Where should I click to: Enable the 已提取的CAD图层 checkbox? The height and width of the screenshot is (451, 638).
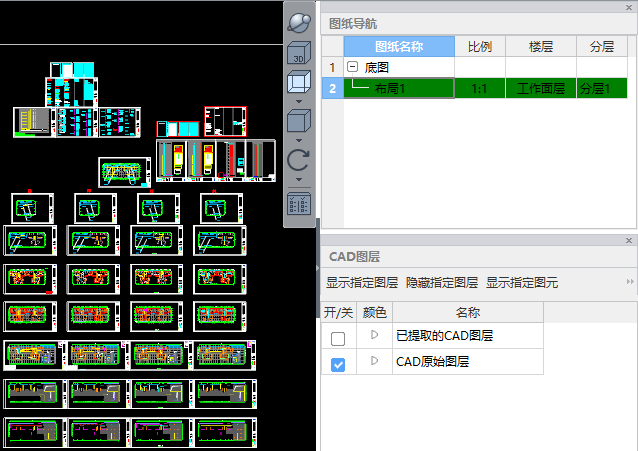pyautogui.click(x=338, y=338)
